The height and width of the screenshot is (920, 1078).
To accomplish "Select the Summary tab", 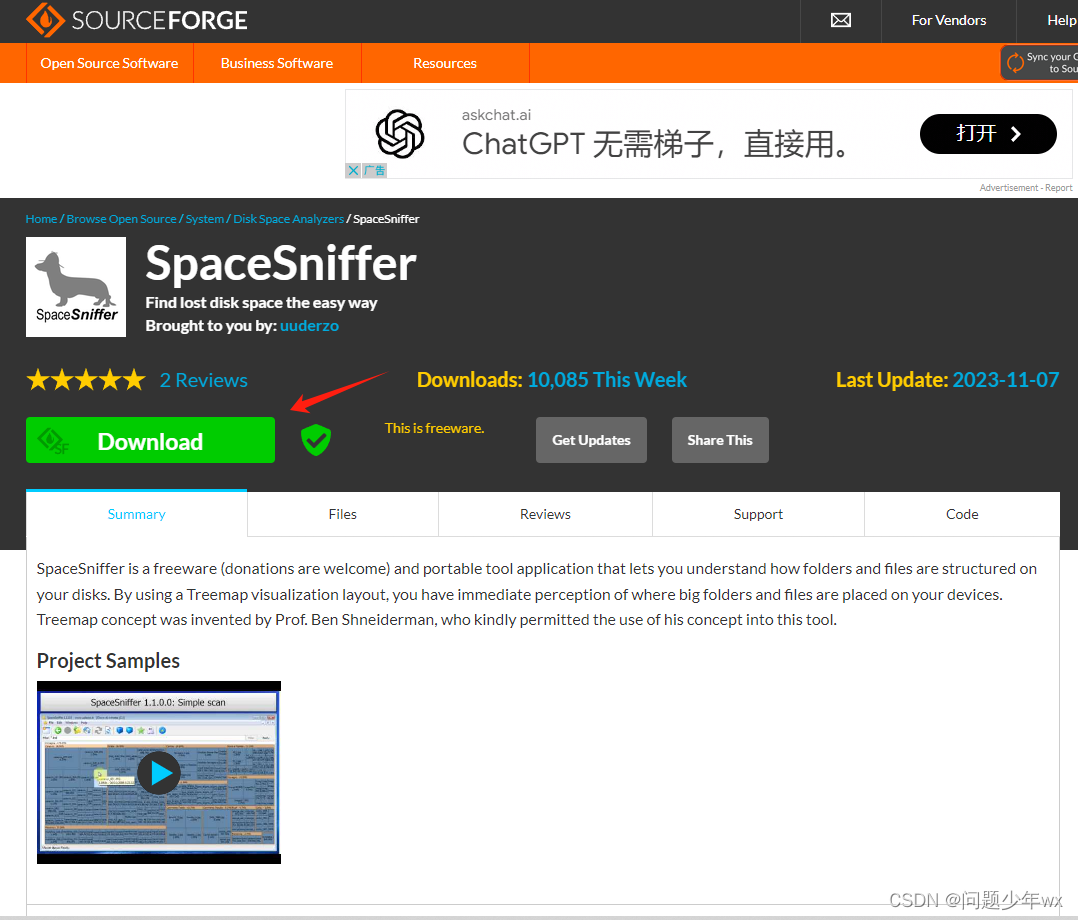I will [x=137, y=514].
